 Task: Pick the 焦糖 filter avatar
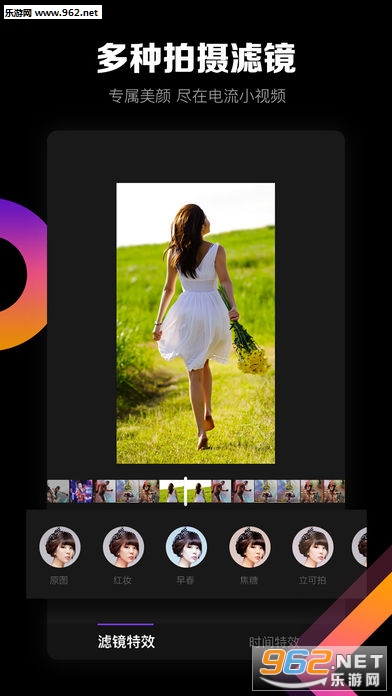[249, 547]
